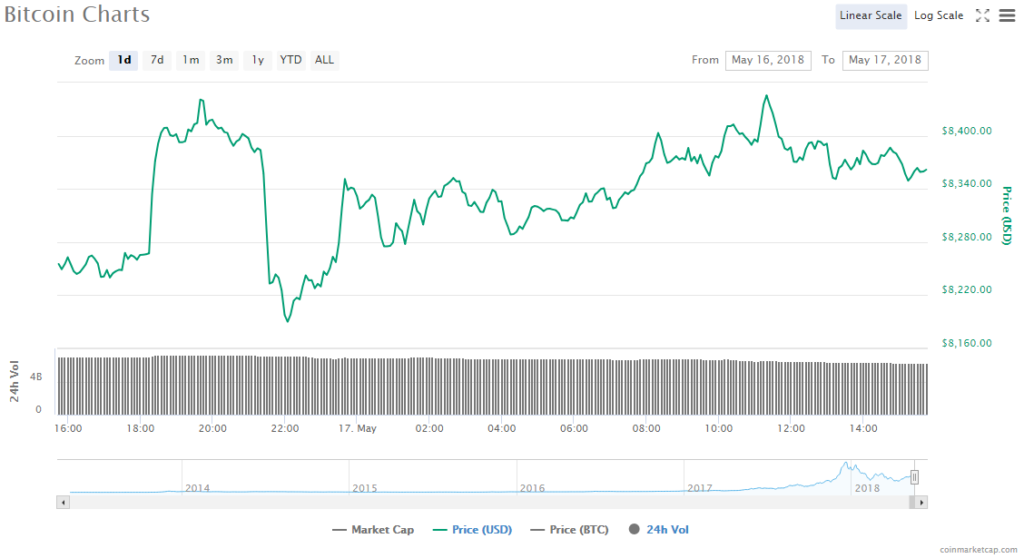This screenshot has width=1024, height=558.
Task: Select the 7d zoom range
Action: pos(157,60)
